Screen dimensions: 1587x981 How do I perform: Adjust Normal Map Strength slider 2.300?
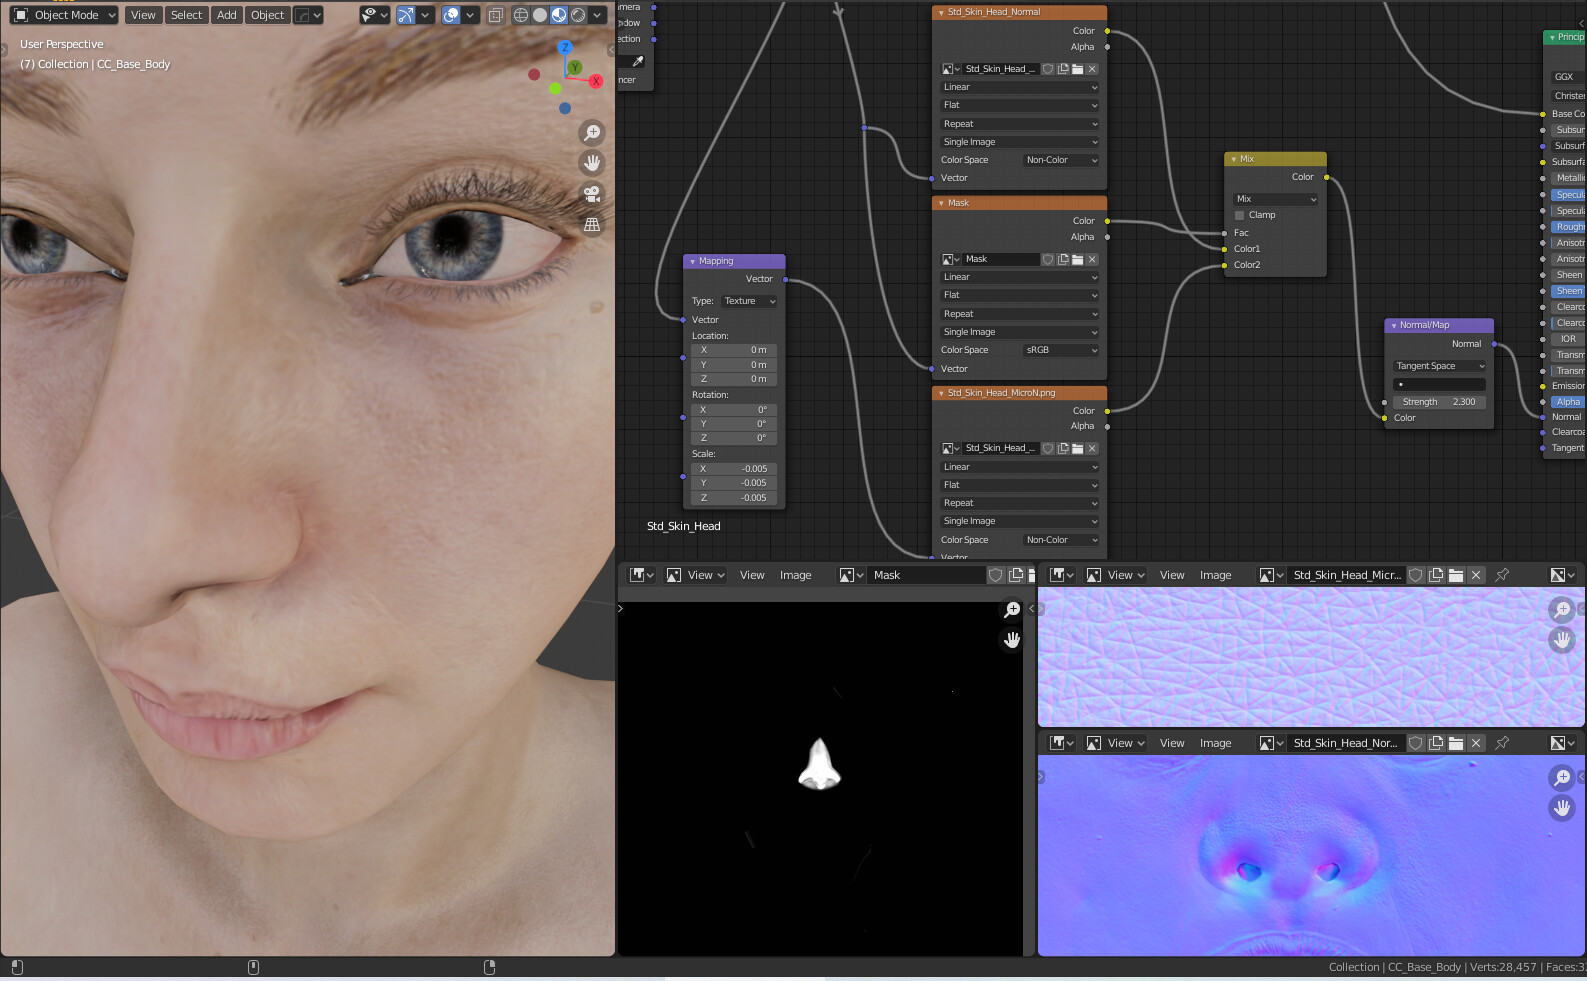pyautogui.click(x=1440, y=402)
